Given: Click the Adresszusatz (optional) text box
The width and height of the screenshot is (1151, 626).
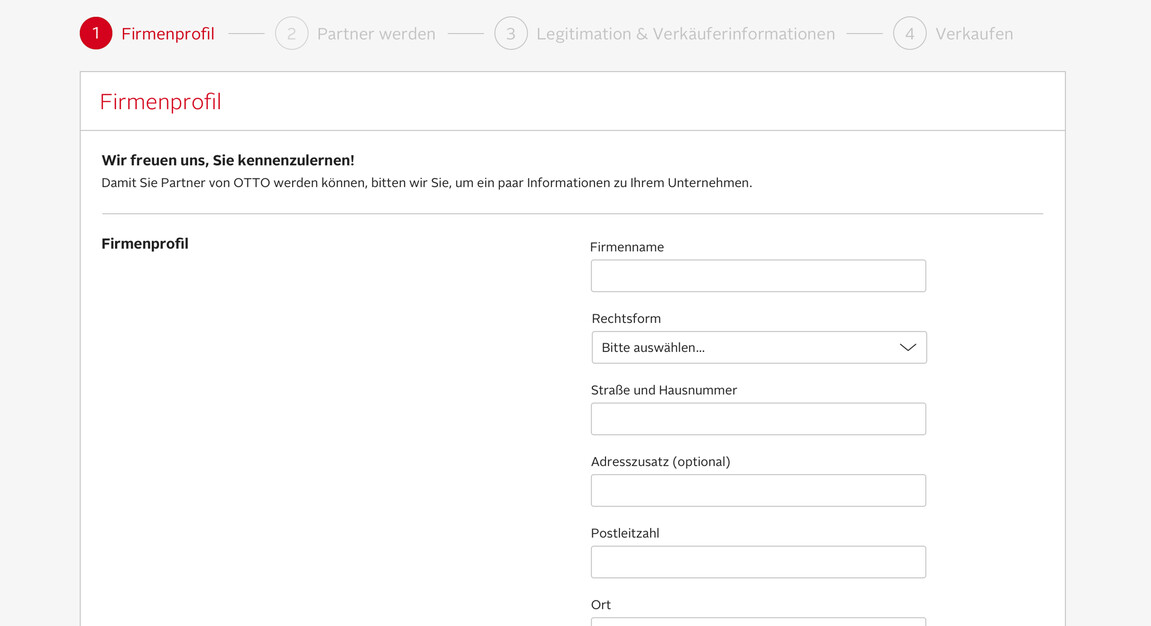Looking at the screenshot, I should point(757,490).
